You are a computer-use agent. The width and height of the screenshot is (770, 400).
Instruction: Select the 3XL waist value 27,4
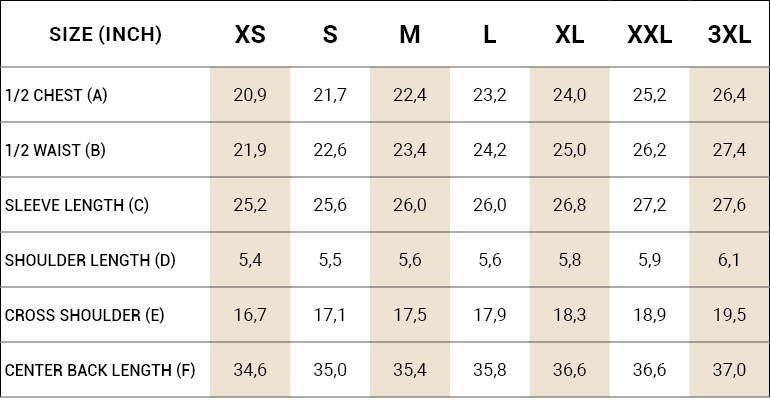coord(729,151)
